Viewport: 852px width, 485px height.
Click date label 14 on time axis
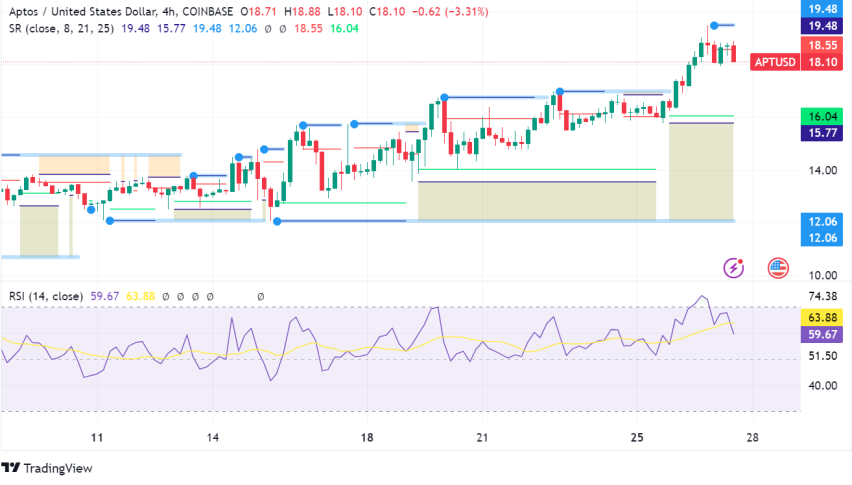[212, 437]
